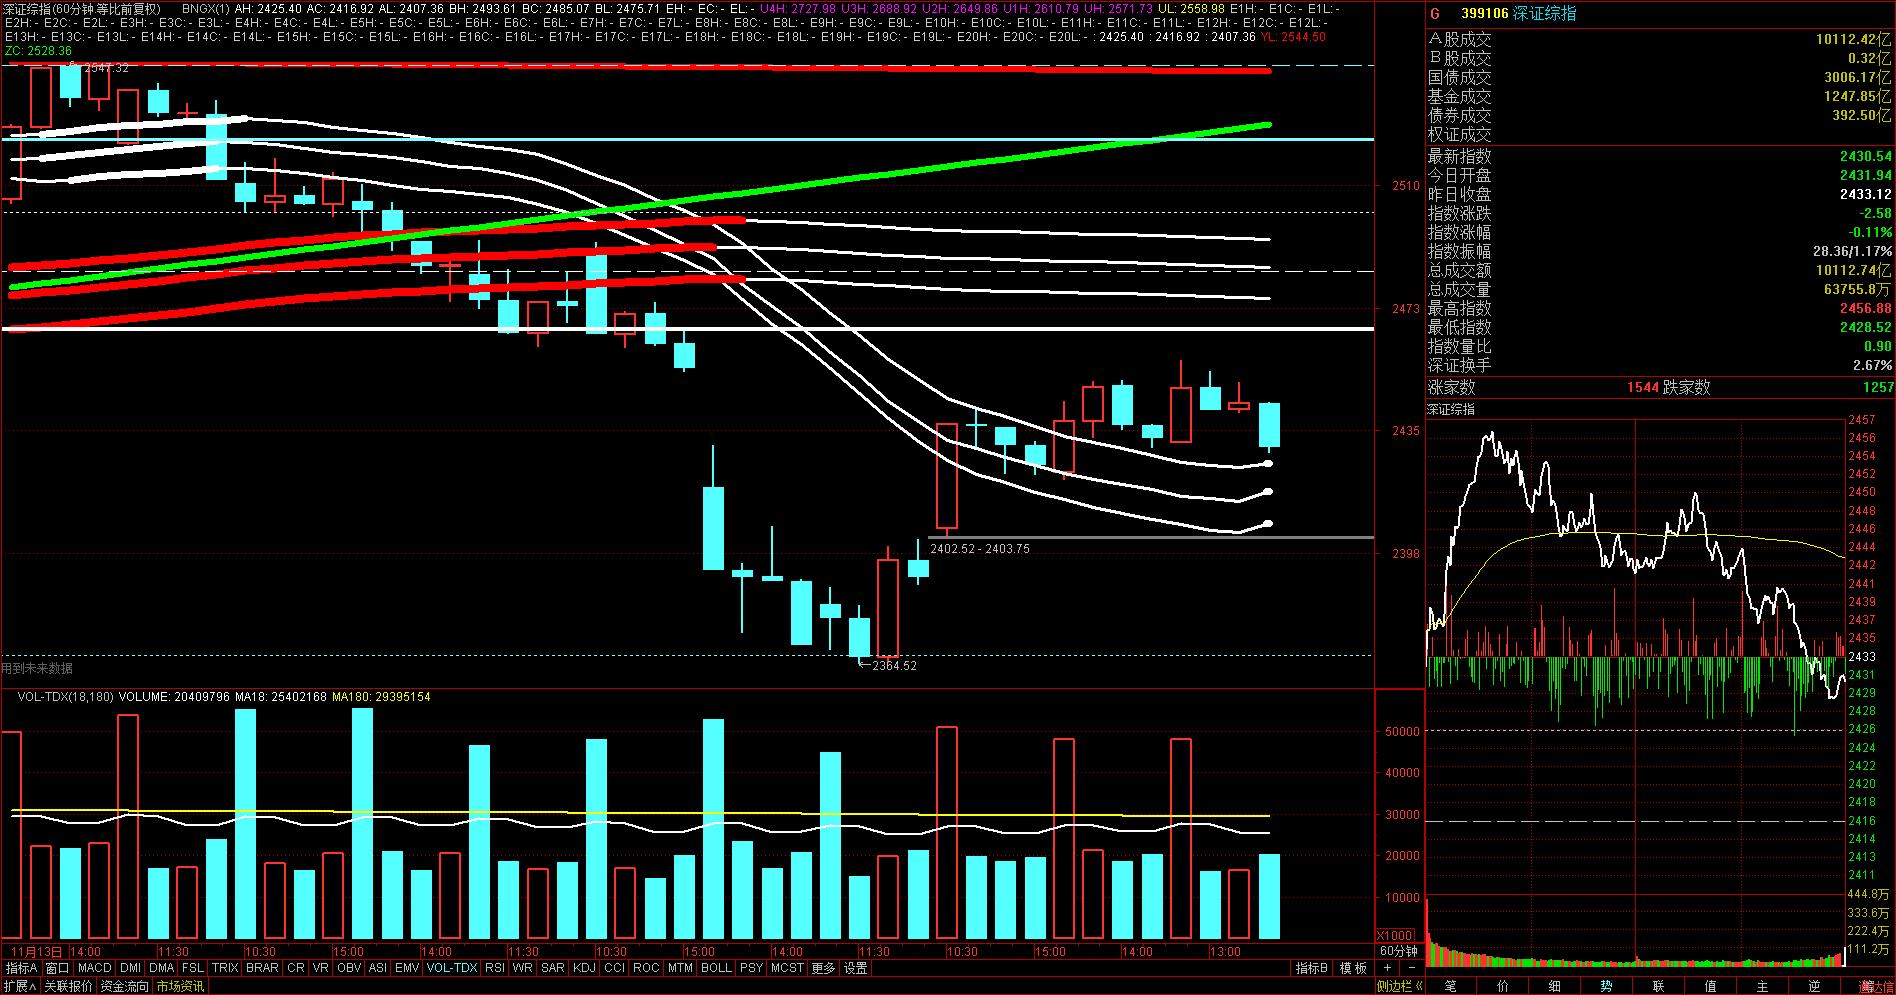Select the DMI indicator tab
1896x995 pixels.
tap(130, 968)
